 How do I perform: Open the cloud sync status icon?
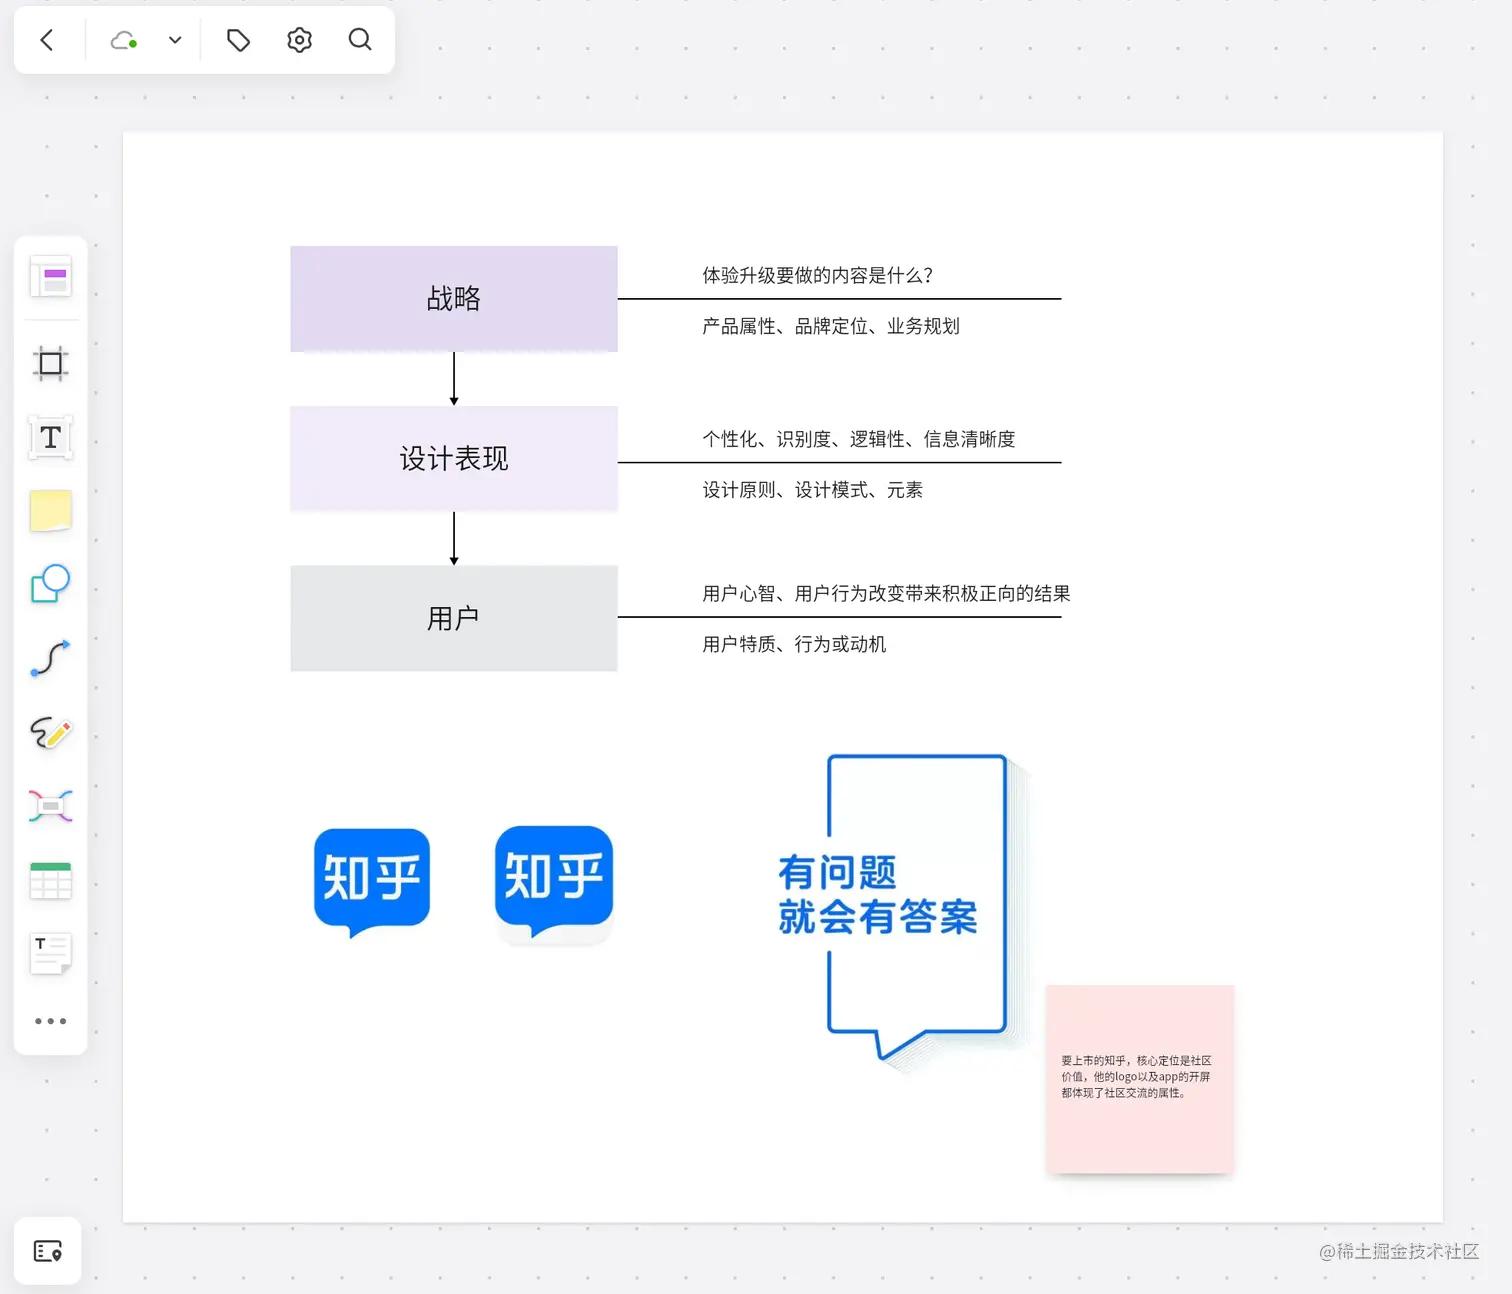coord(123,40)
